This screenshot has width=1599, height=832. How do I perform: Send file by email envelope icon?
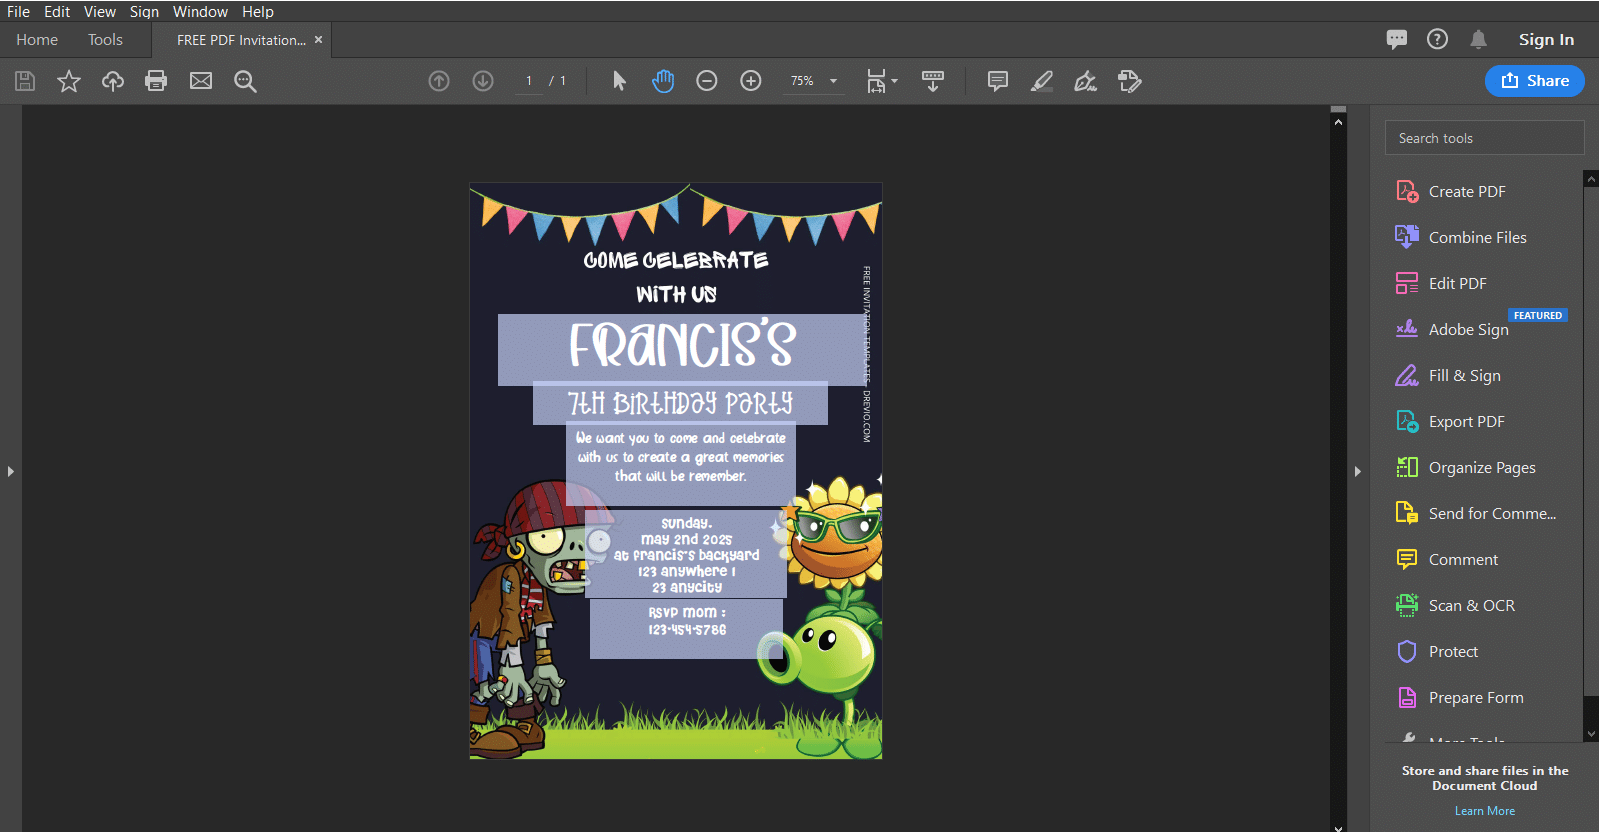tap(201, 81)
